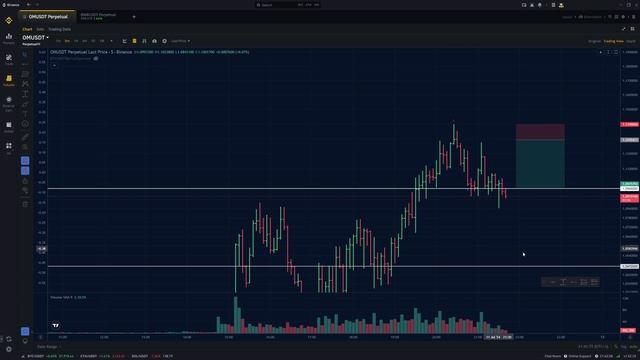Screen dimensions: 640x360
Task: Click the refresh icon at bottom-left sidebar
Action: (x=9, y=339)
